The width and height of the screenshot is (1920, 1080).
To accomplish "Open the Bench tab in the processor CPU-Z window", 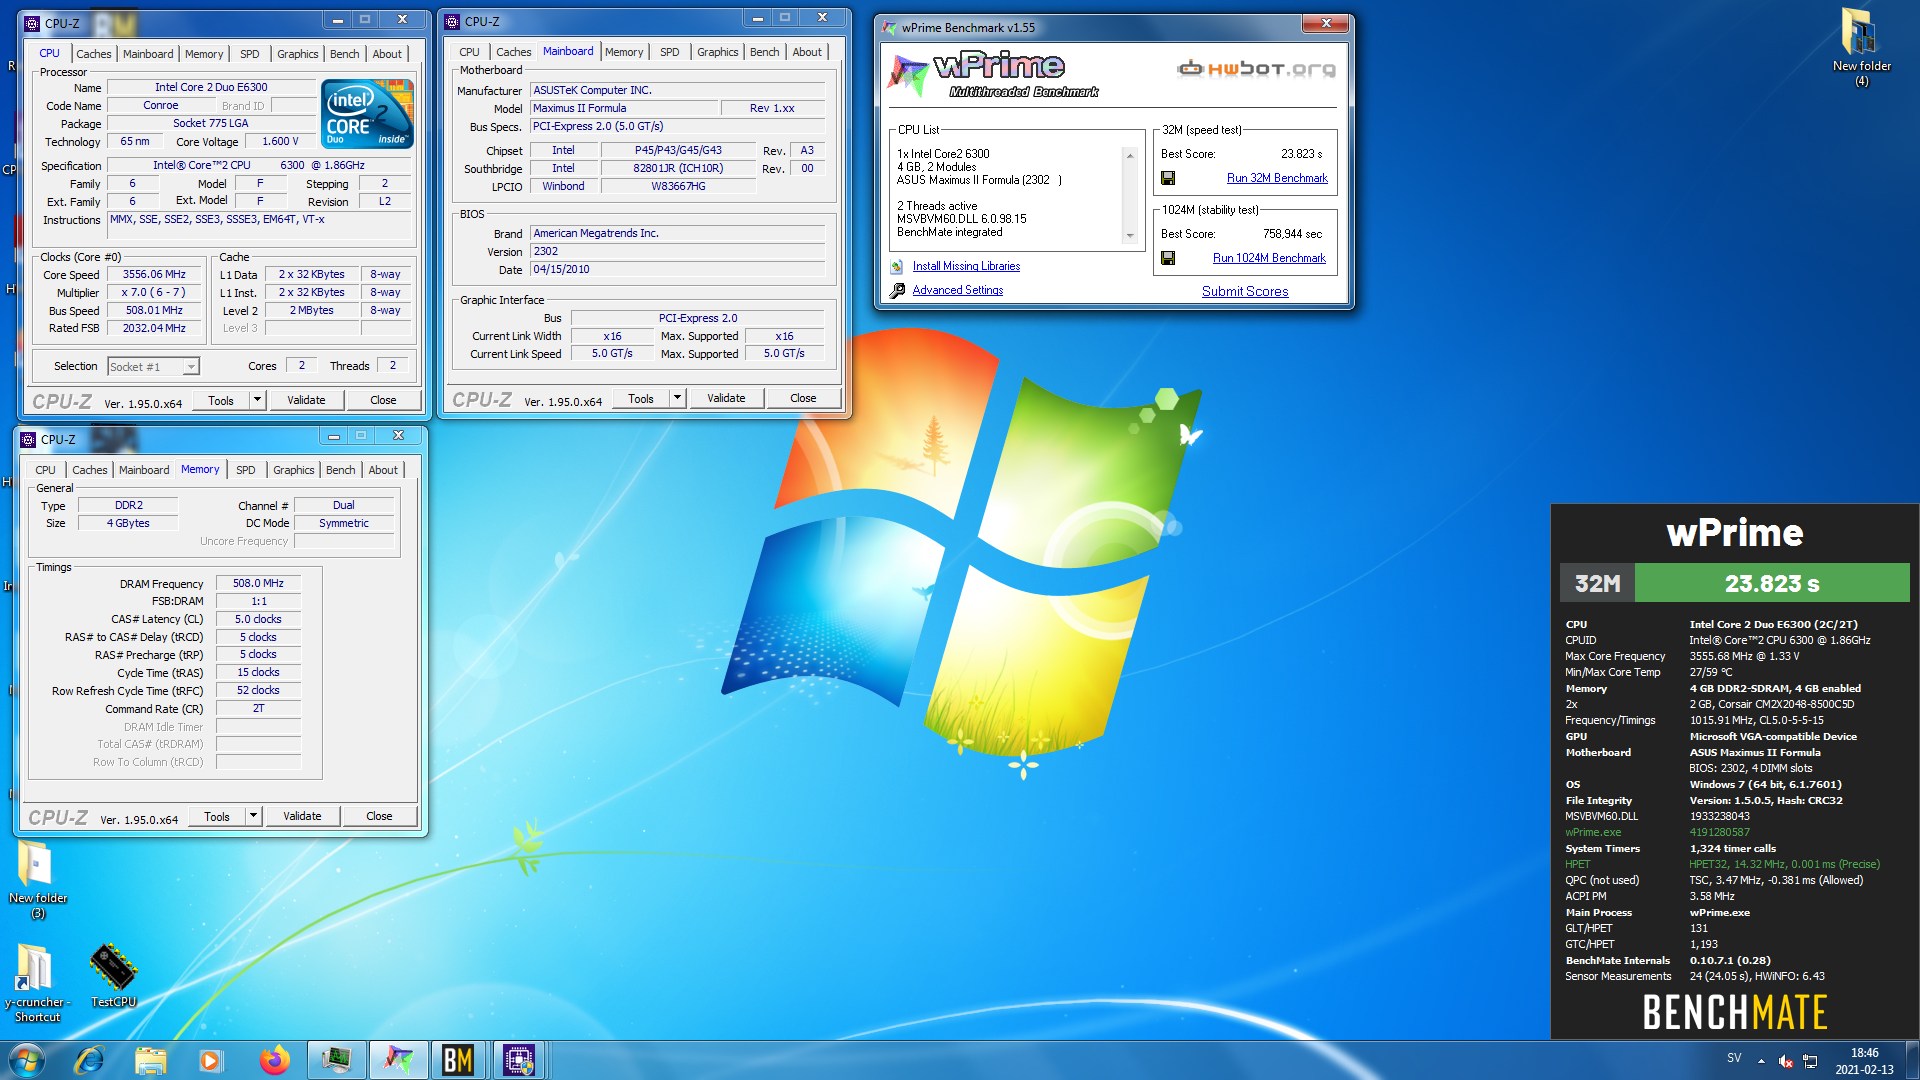I will 344,54.
